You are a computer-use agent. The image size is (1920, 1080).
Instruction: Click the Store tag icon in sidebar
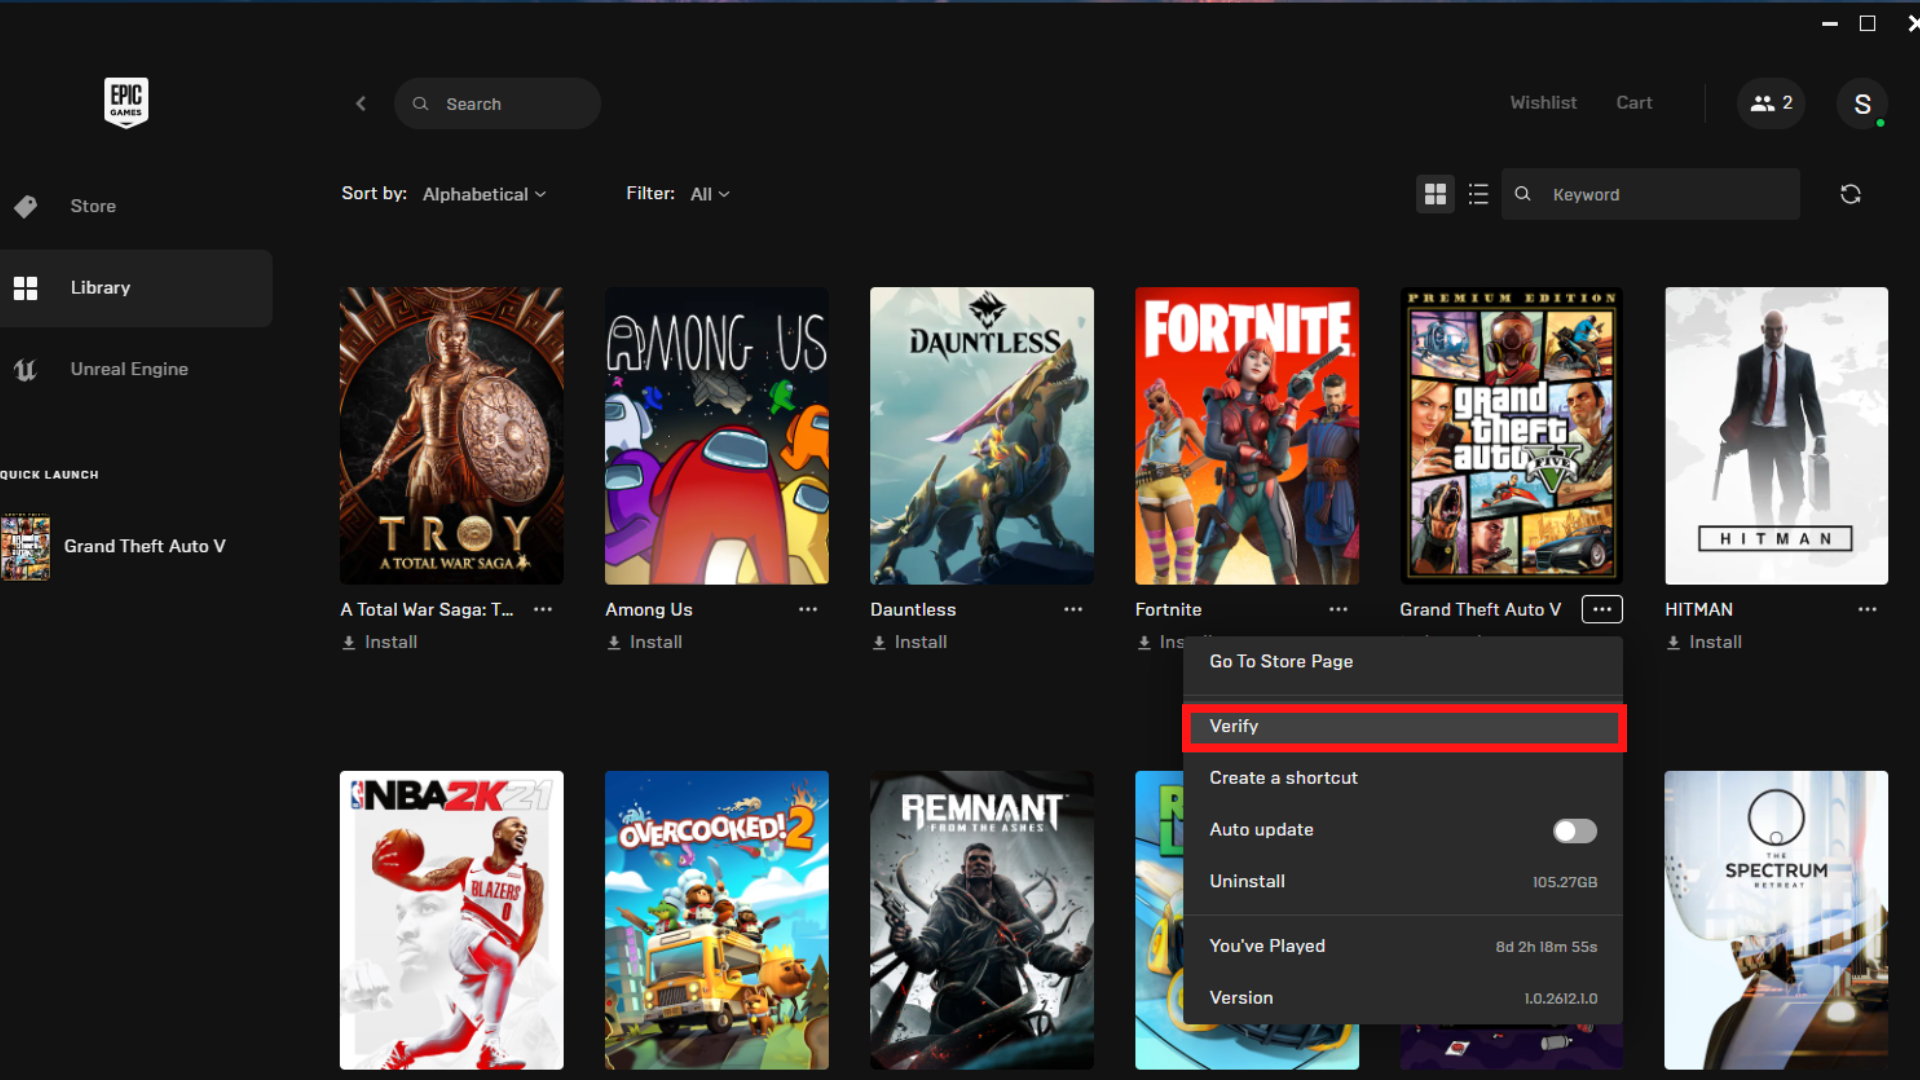pyautogui.click(x=26, y=206)
